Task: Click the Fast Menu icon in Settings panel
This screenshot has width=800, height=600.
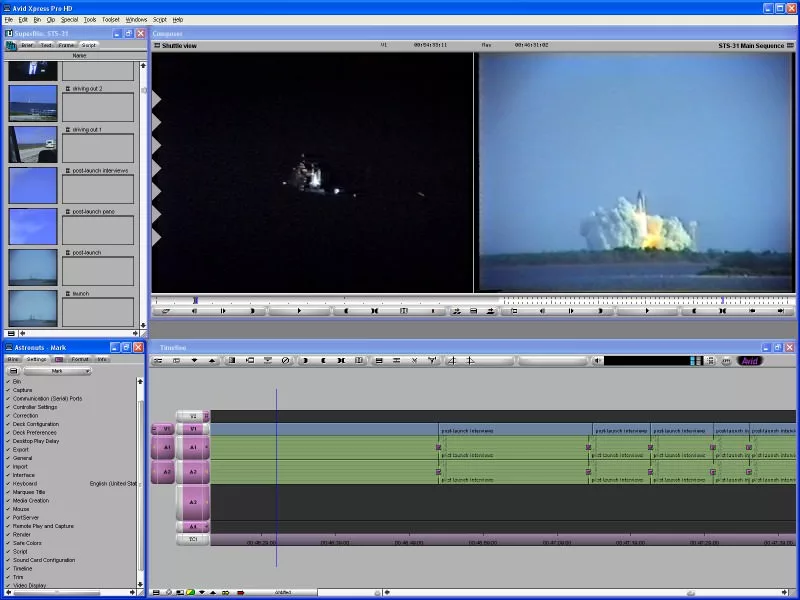Action: click(x=13, y=371)
